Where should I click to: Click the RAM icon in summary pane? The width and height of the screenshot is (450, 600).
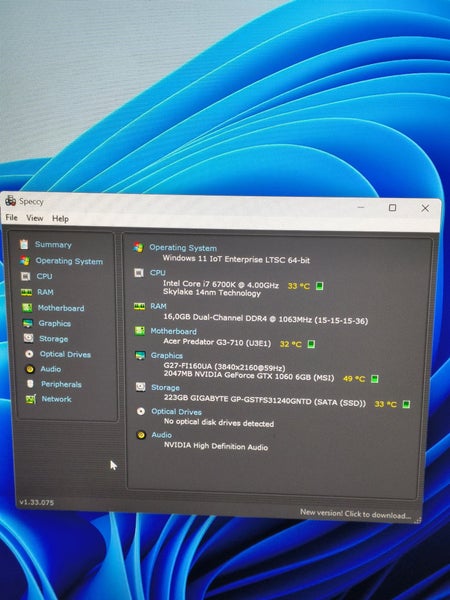coord(139,307)
